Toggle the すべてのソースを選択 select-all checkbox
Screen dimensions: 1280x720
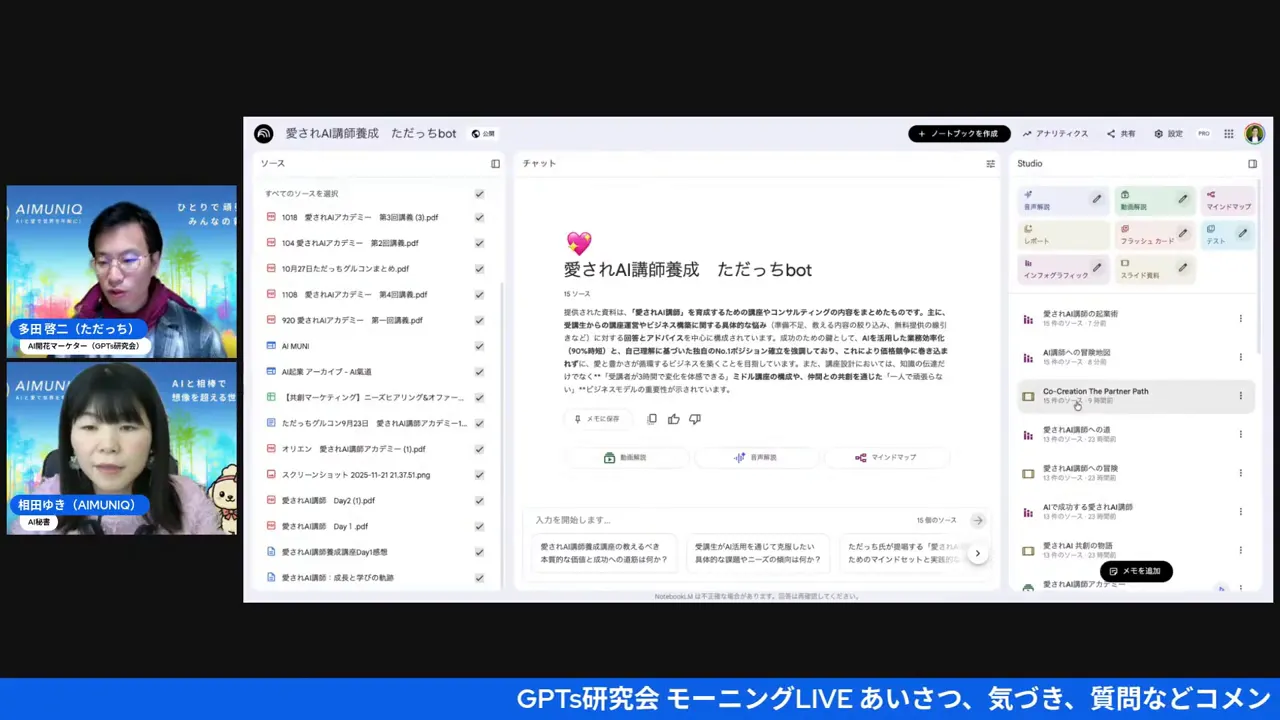tap(479, 193)
